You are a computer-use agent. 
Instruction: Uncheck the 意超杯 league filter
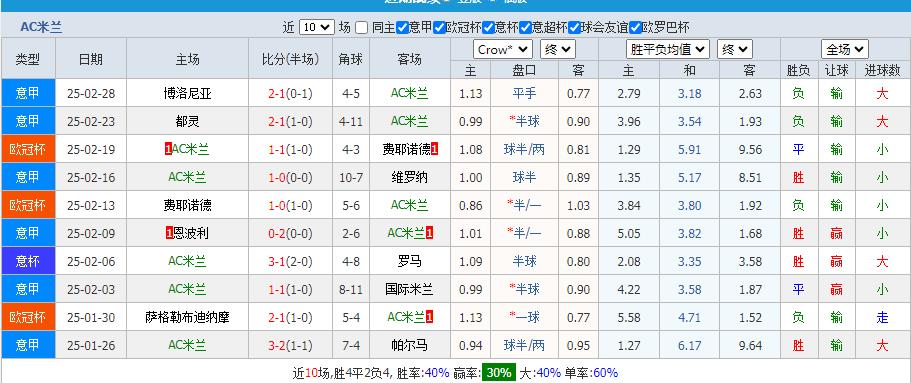(x=525, y=27)
